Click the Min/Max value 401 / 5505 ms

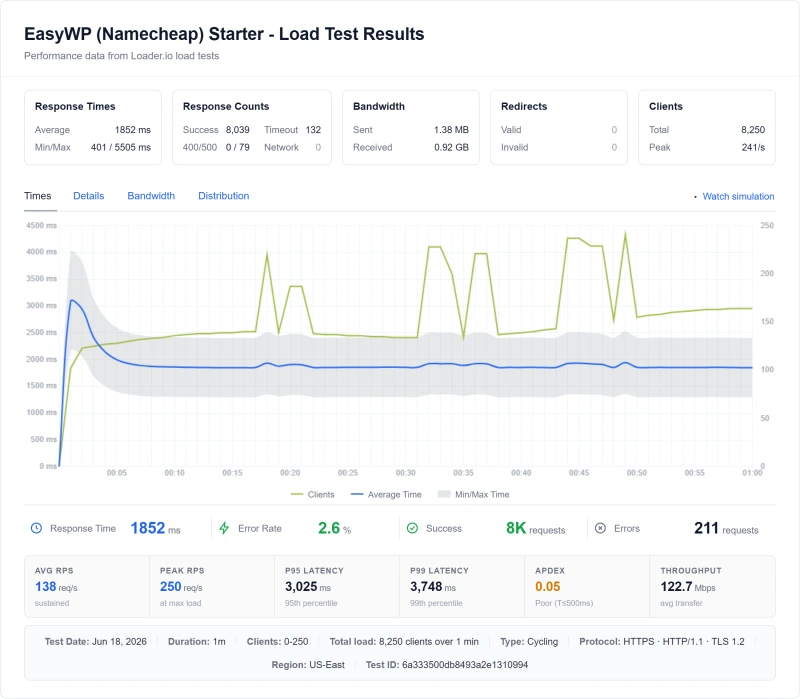(121, 147)
